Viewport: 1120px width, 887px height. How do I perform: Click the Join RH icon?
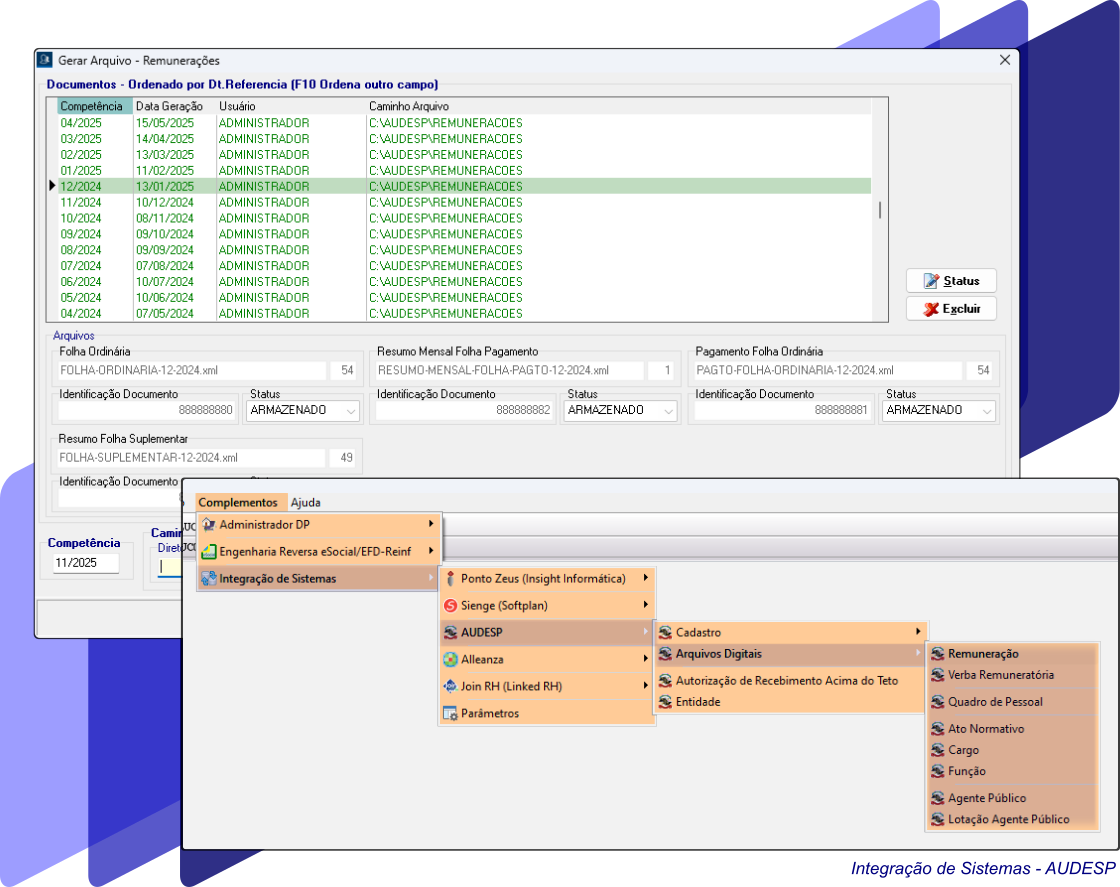[x=450, y=687]
